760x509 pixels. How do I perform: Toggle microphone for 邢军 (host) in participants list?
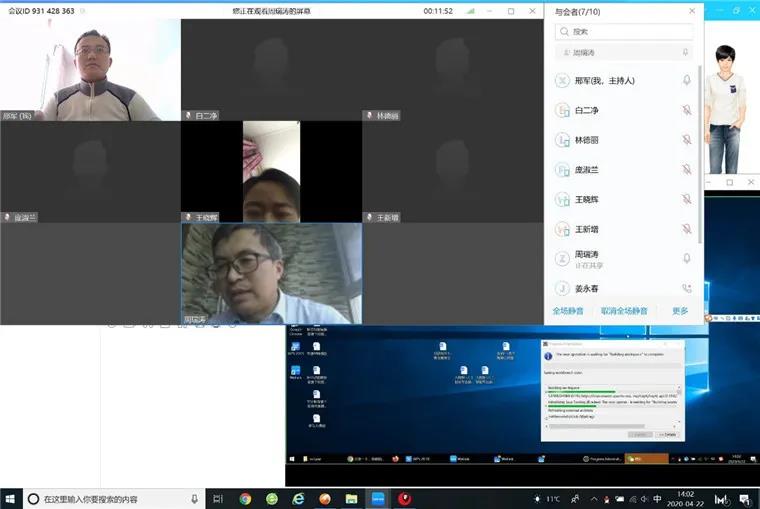686,81
